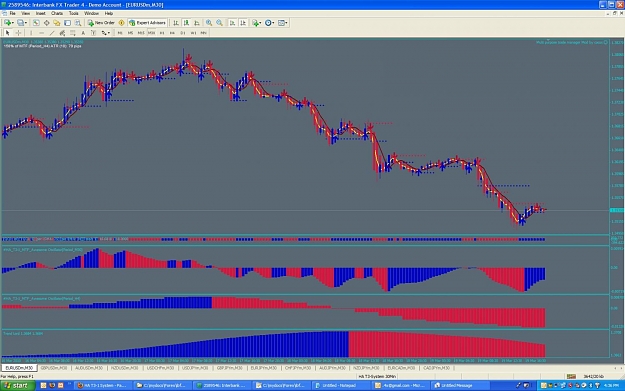Expand the Templates dropdown arrow
Screen dimensions: 625x391
pos(286,23)
